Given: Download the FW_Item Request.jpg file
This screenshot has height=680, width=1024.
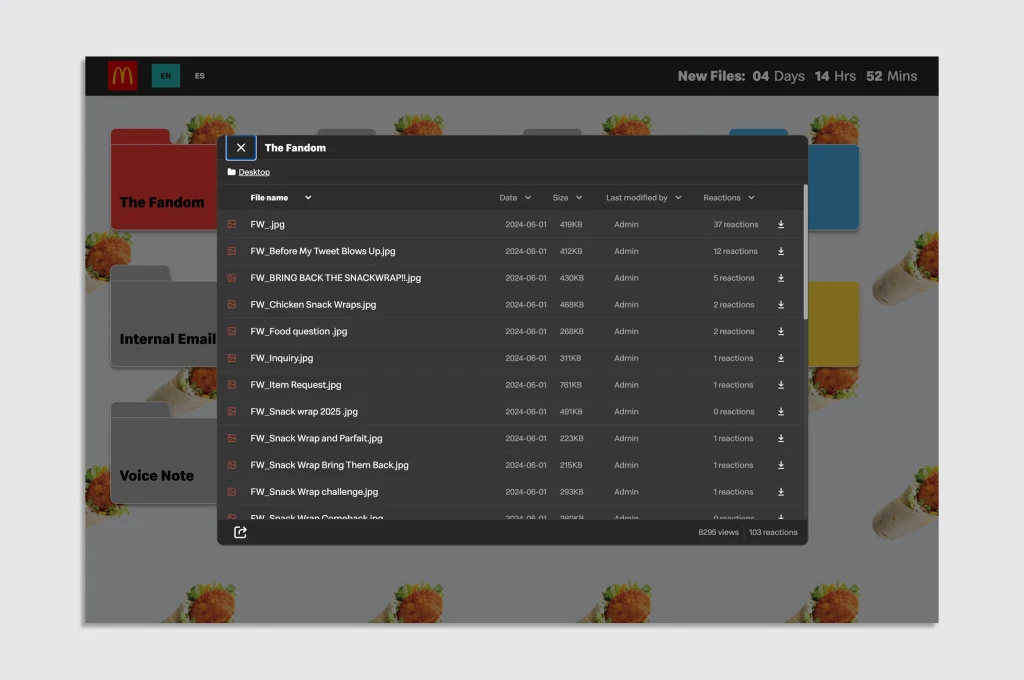Looking at the screenshot, I should 781,385.
